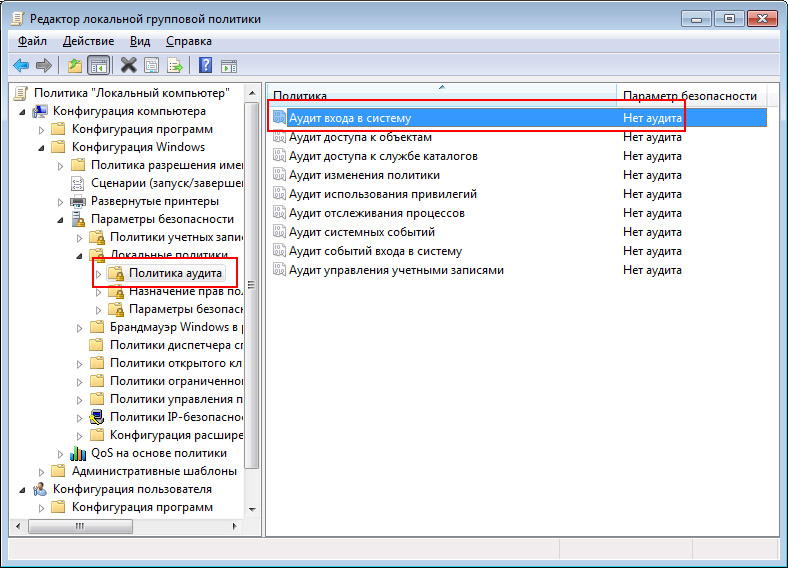
Task: Click the Back arrow toolbar icon
Action: pyautogui.click(x=21, y=65)
